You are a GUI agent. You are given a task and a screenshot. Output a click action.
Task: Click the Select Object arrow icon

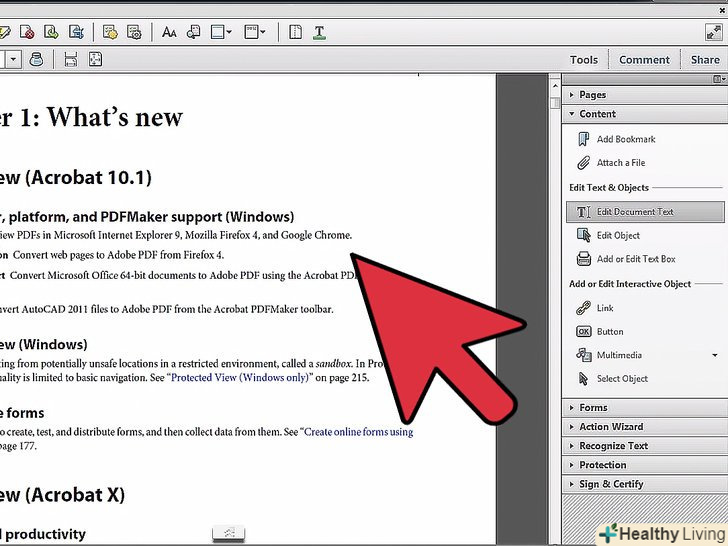(x=583, y=379)
